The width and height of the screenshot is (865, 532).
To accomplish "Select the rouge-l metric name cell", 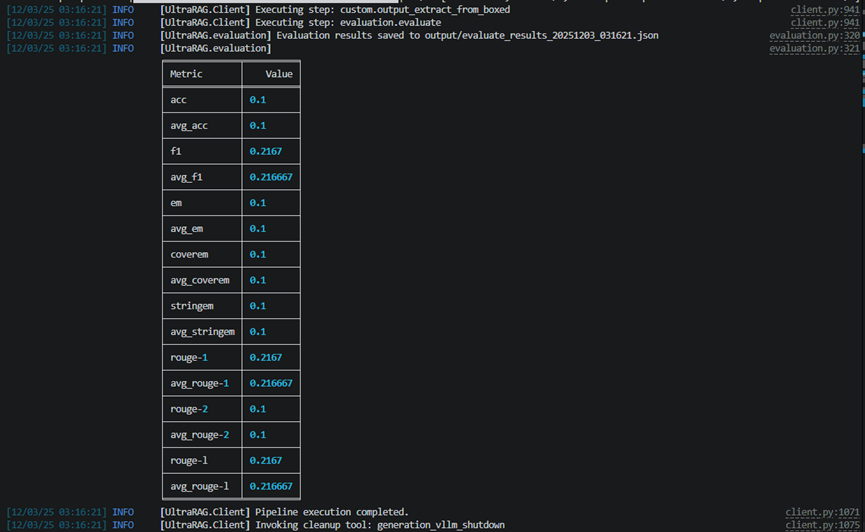I will [x=202, y=460].
